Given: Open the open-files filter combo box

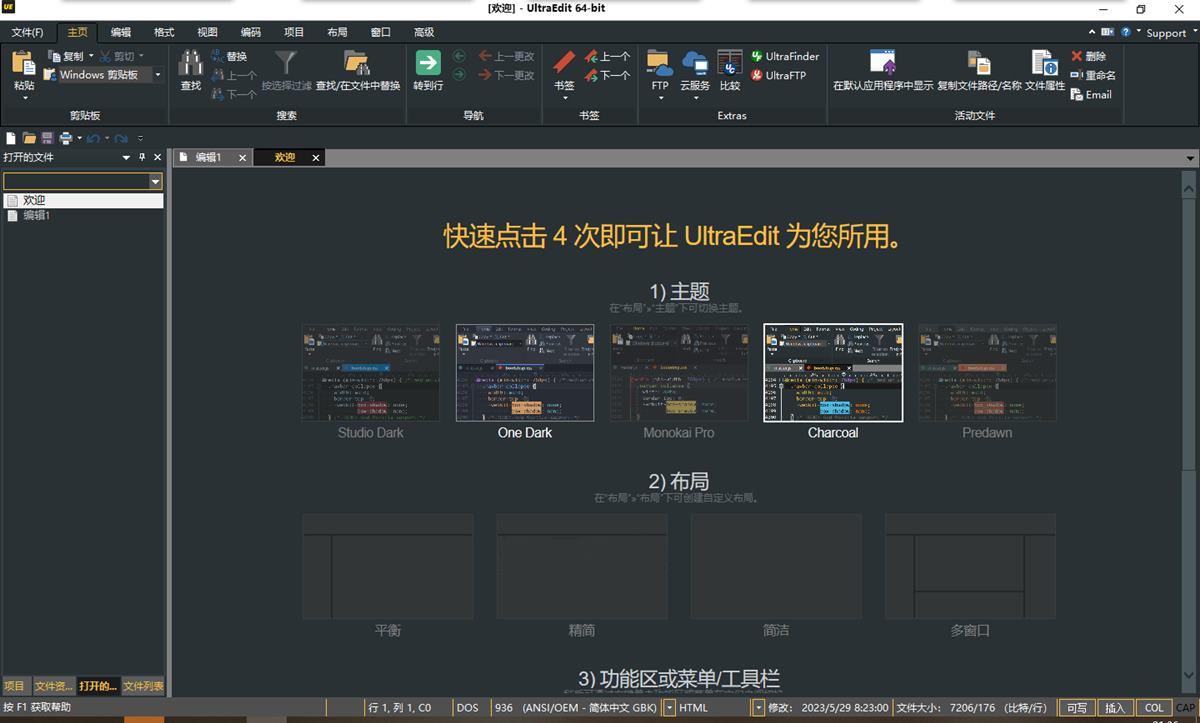Looking at the screenshot, I should 155,182.
